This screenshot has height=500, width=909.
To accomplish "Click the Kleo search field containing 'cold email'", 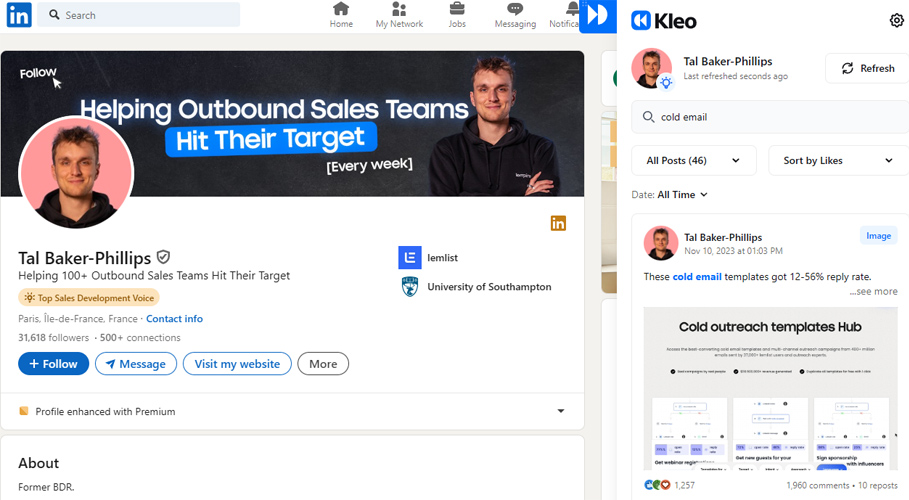I will click(770, 117).
